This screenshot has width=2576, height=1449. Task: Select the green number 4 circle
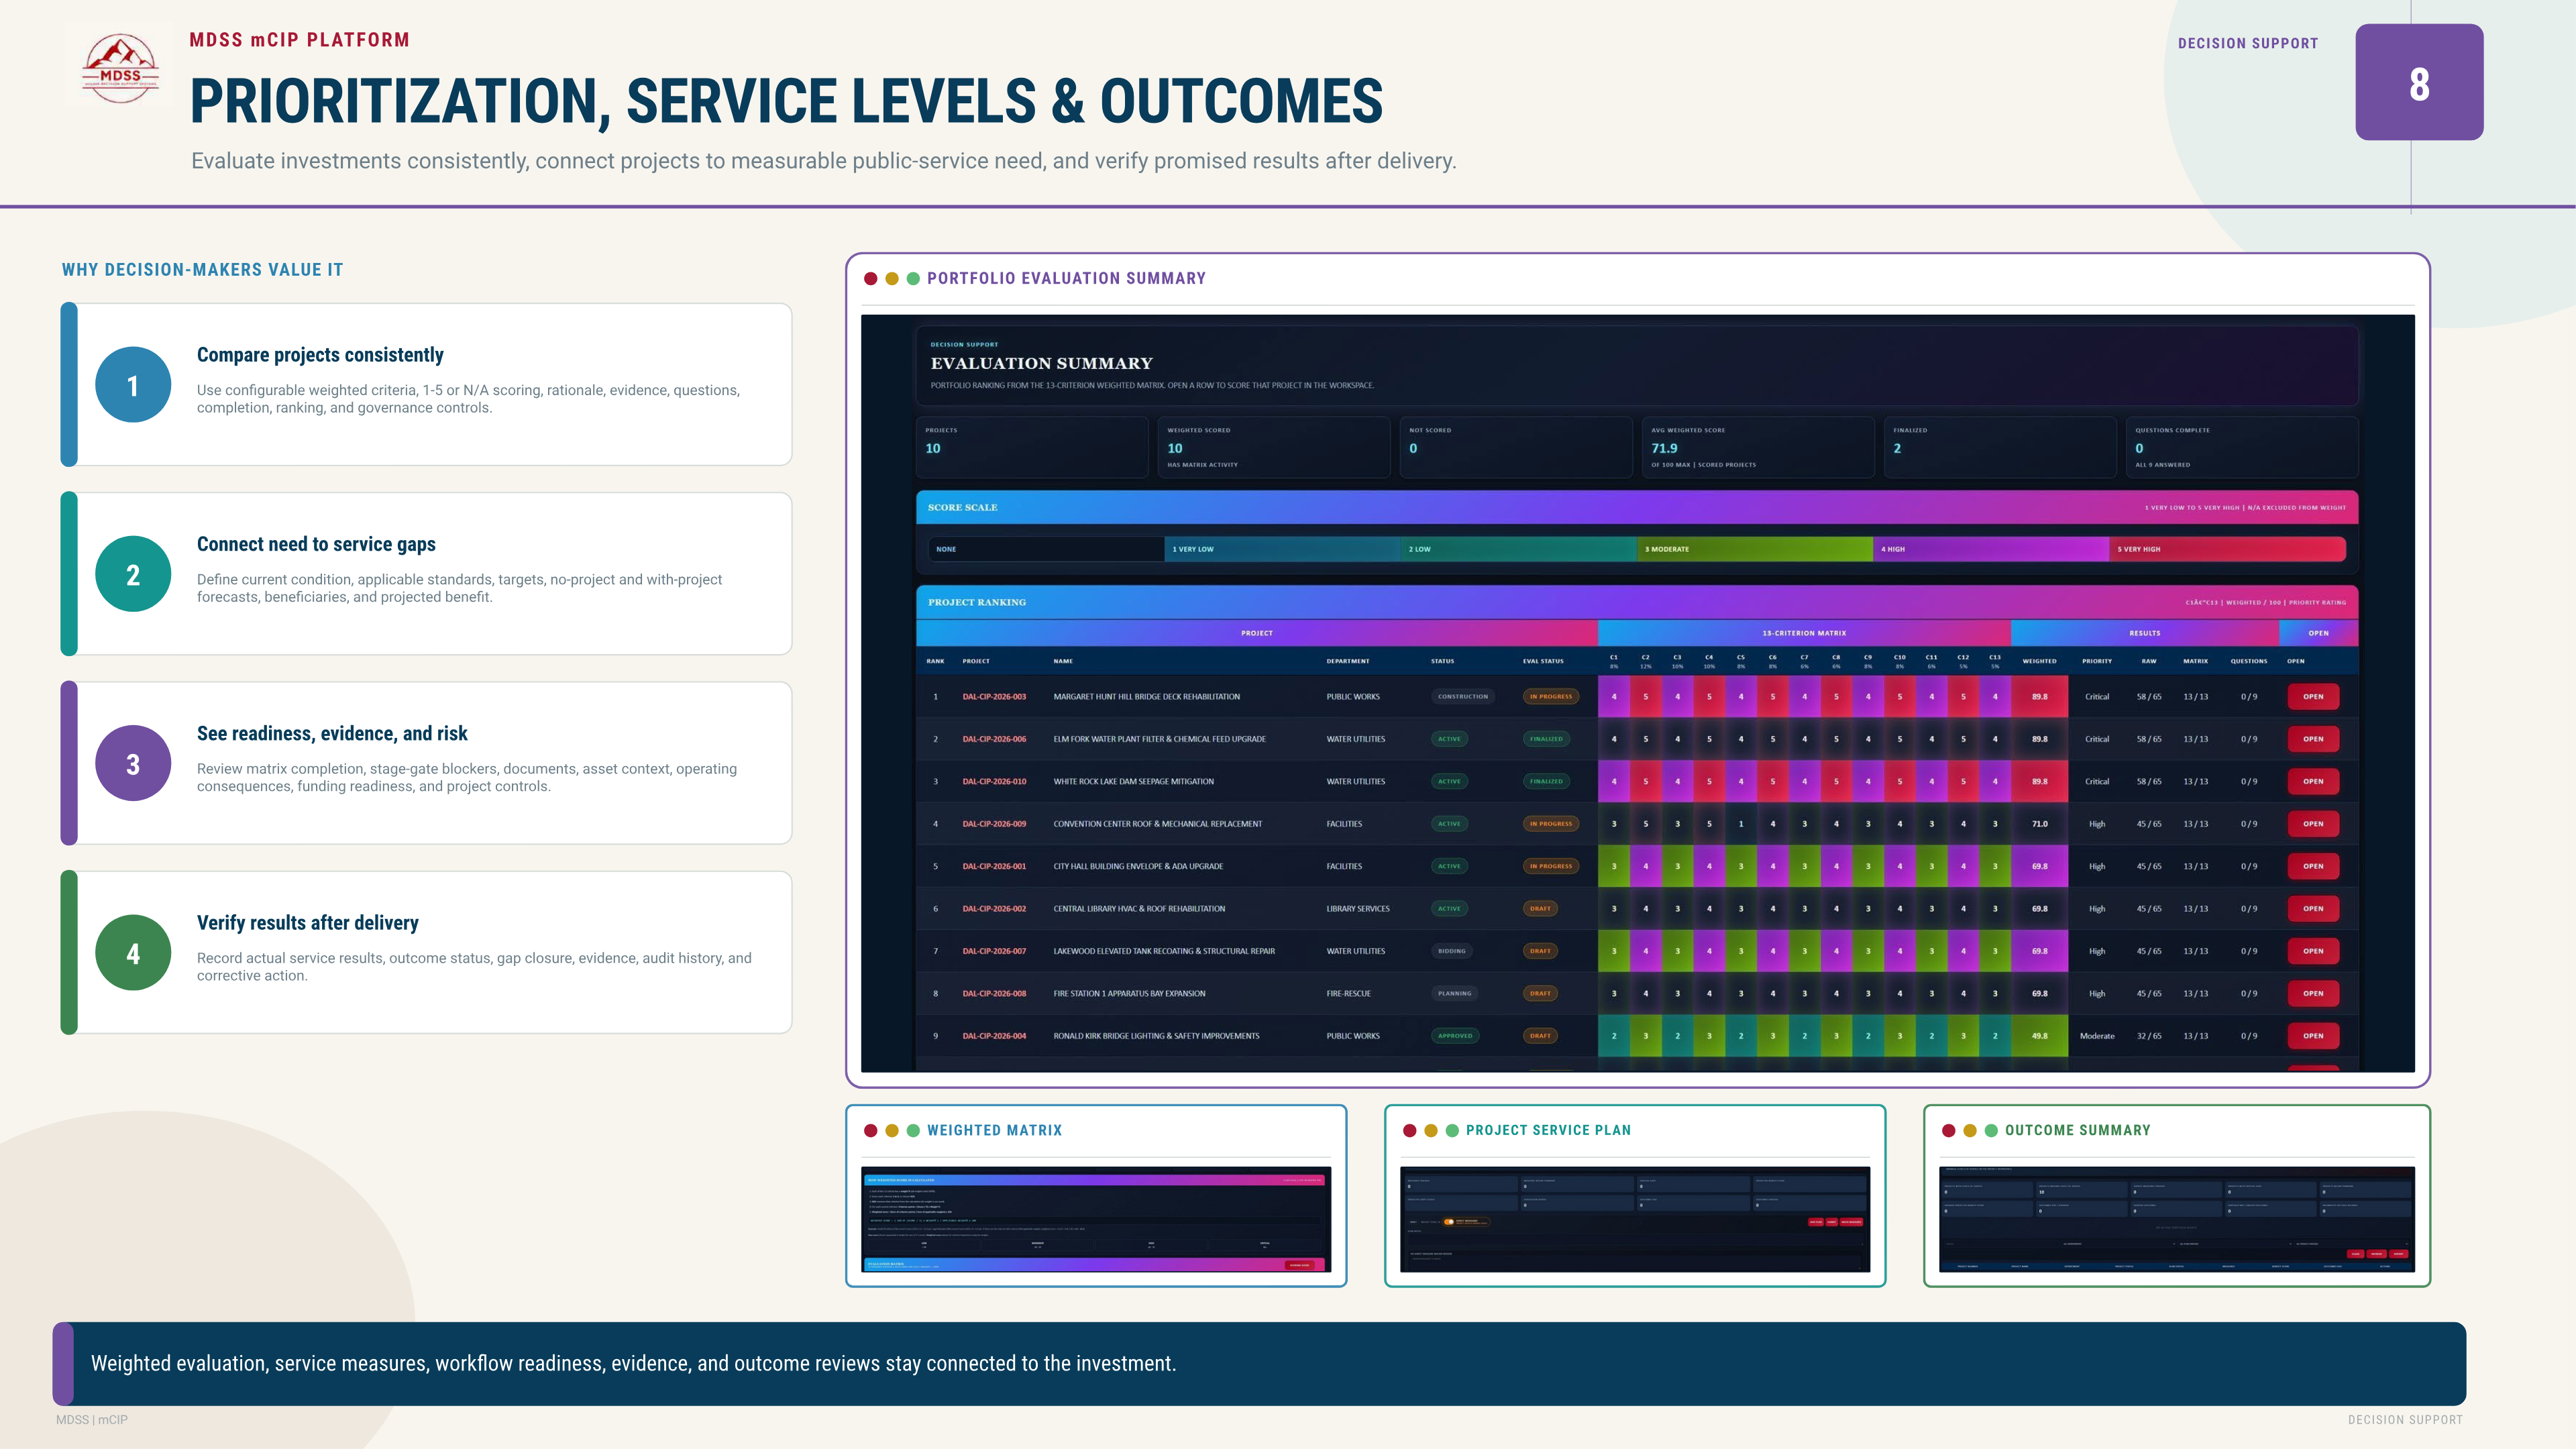pos(133,953)
